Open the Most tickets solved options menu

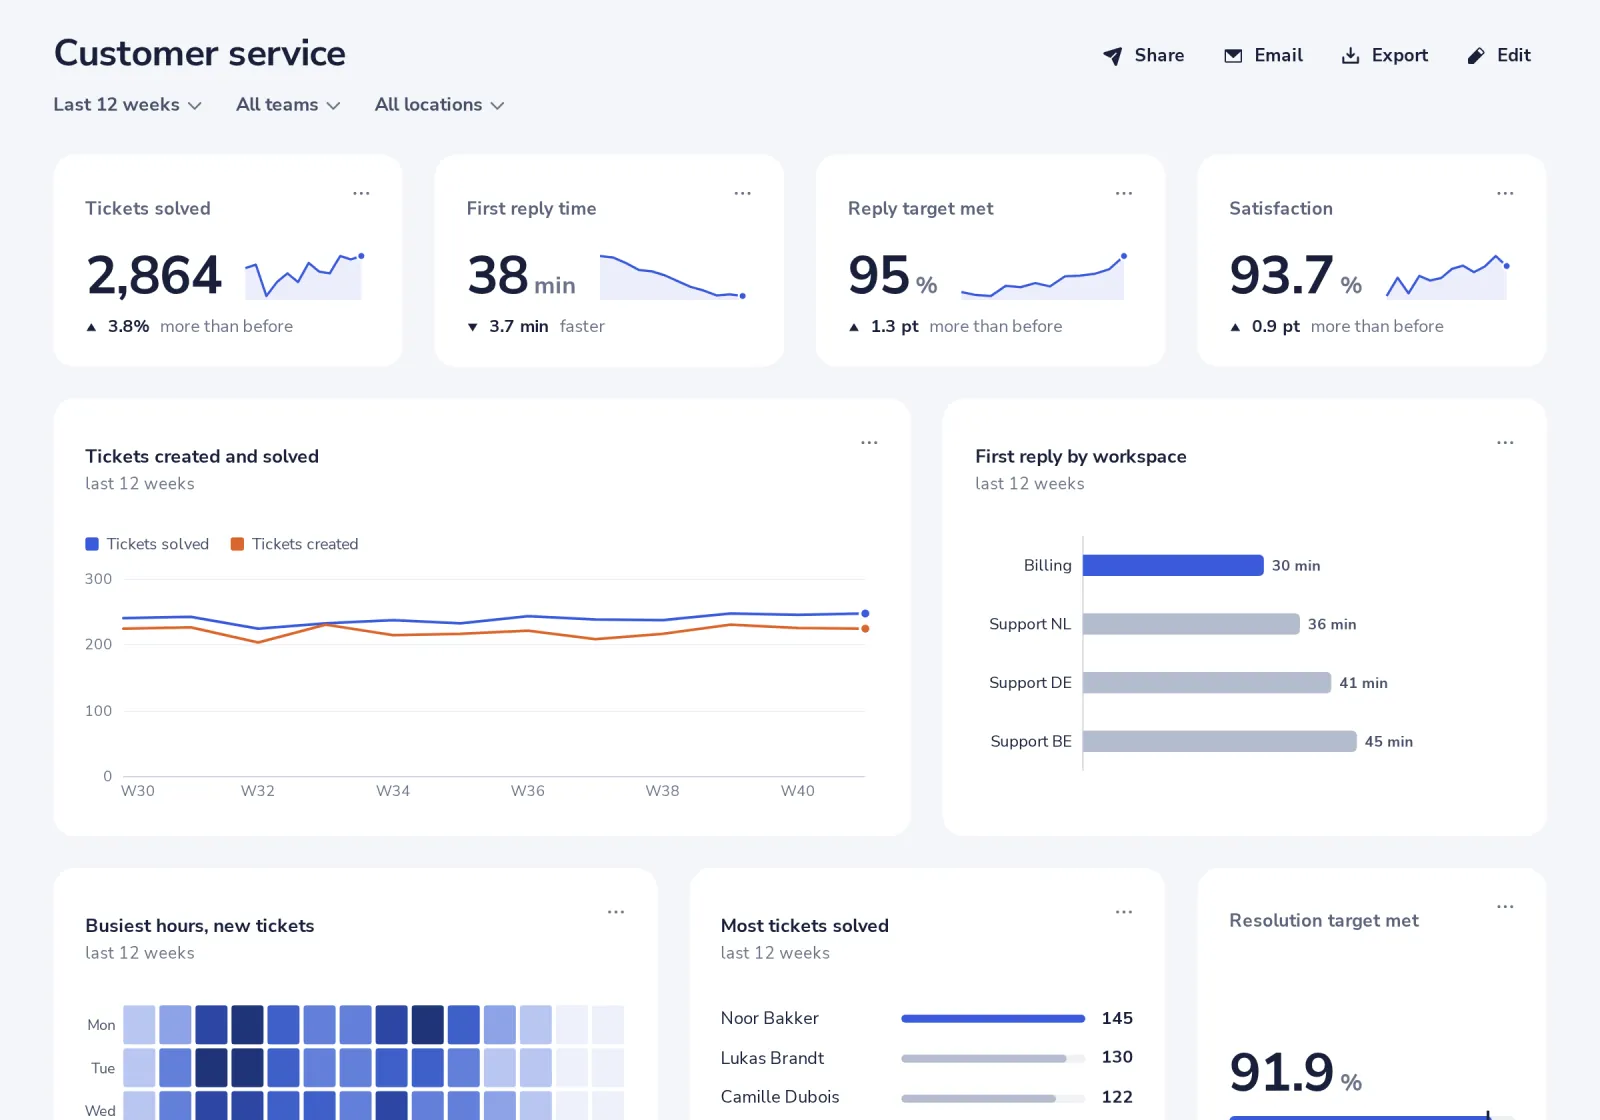1124,912
